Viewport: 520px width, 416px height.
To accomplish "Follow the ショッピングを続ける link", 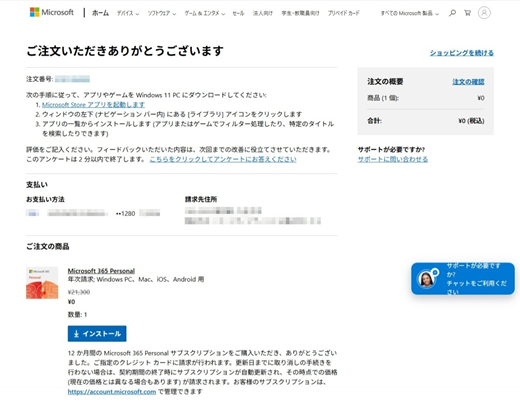I will pyautogui.click(x=462, y=53).
